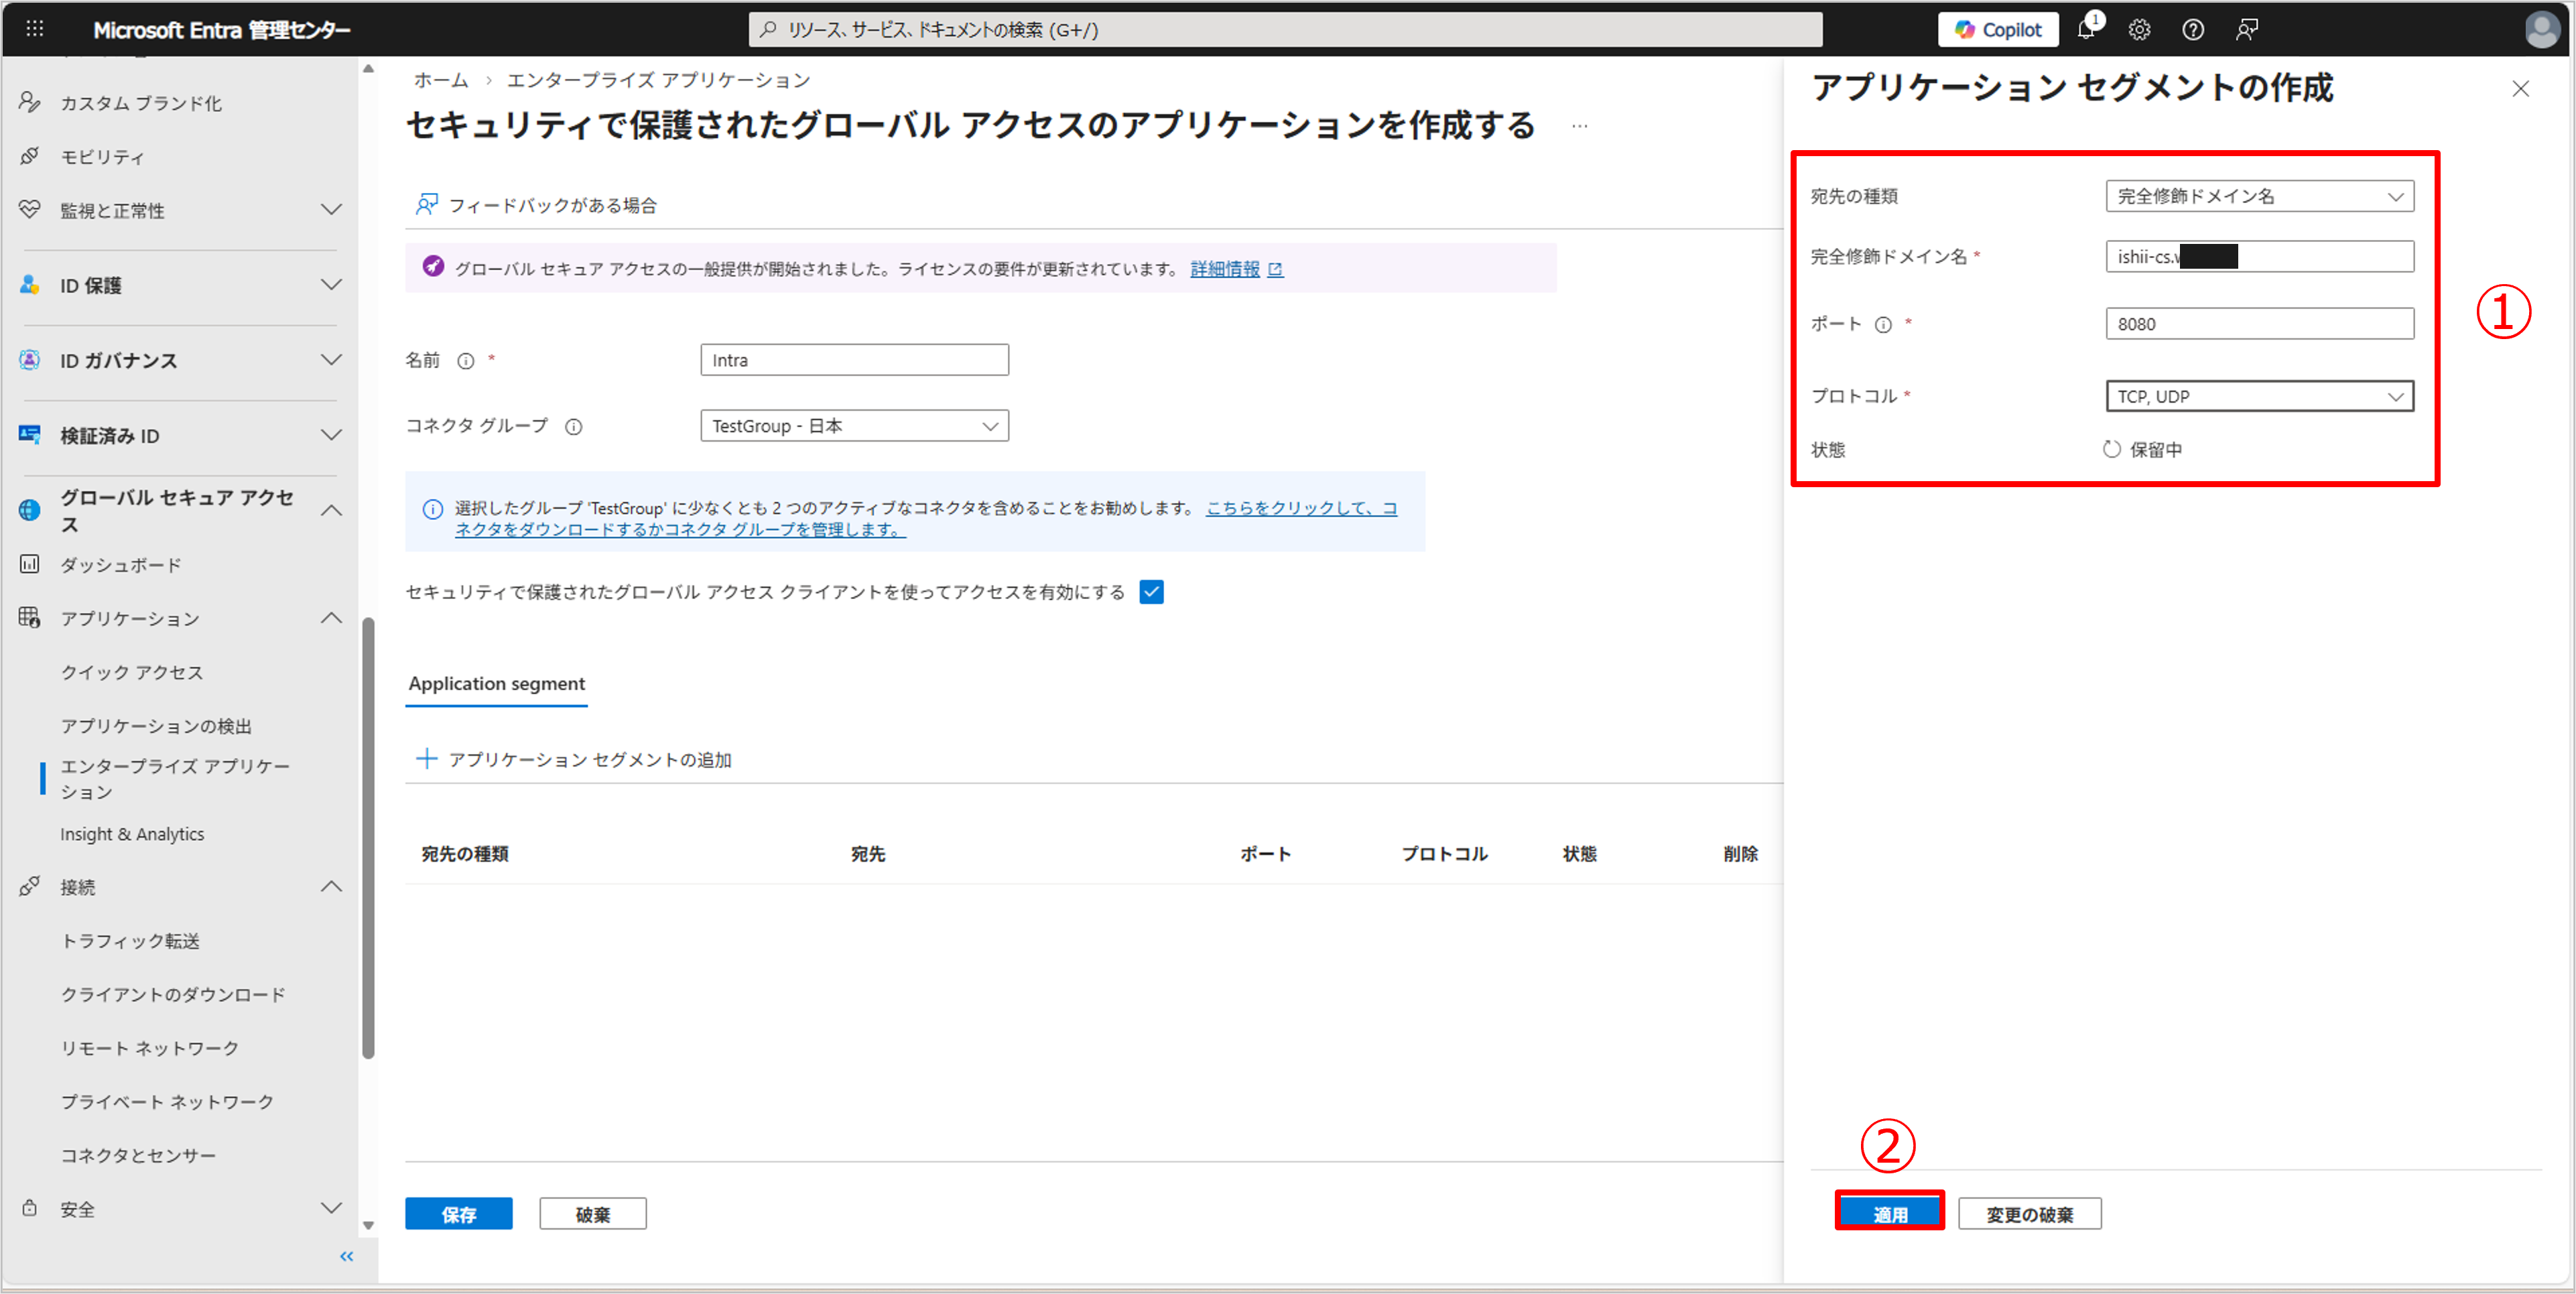Click the feedback person icon in header
Viewport: 2576px width, 1294px height.
tap(2247, 30)
